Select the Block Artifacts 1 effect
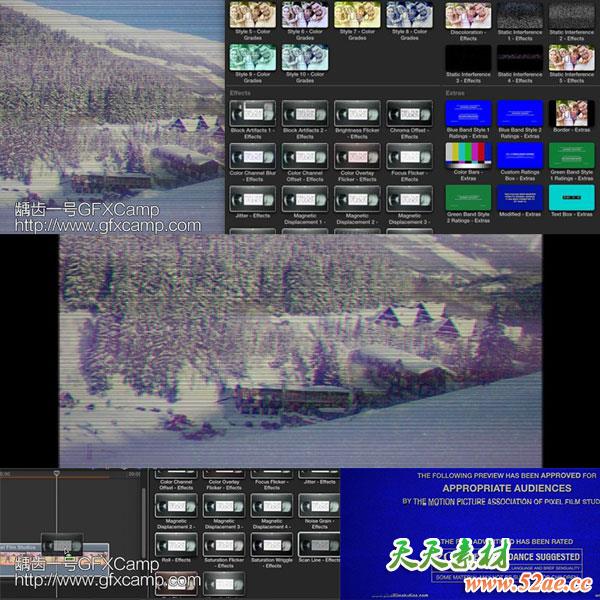This screenshot has height=600, width=600. (252, 113)
